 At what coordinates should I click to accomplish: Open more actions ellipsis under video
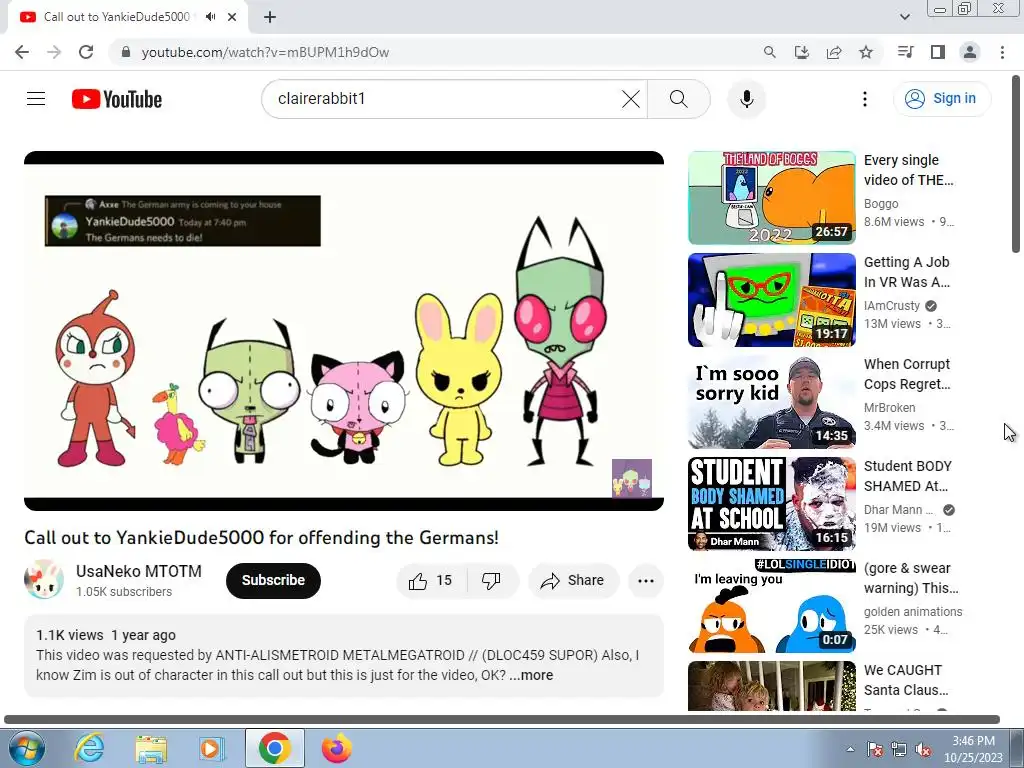point(646,581)
